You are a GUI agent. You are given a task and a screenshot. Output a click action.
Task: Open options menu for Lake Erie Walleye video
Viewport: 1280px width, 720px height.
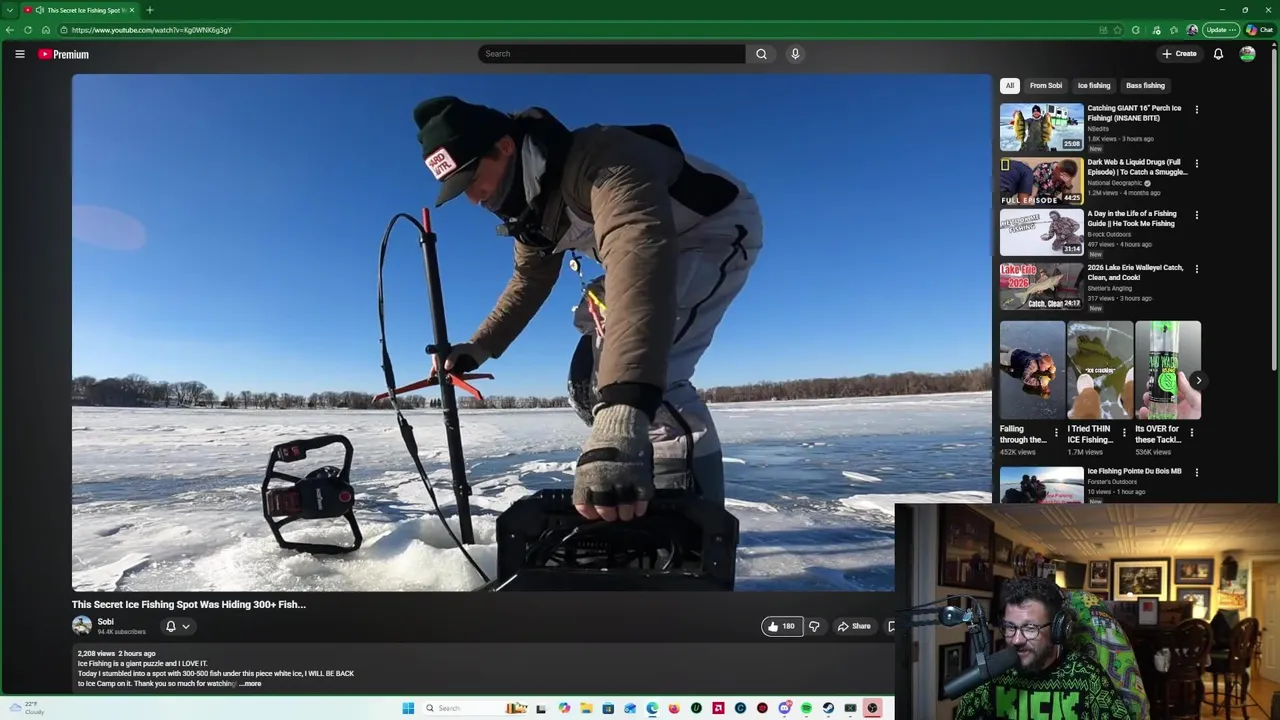pyautogui.click(x=1196, y=269)
